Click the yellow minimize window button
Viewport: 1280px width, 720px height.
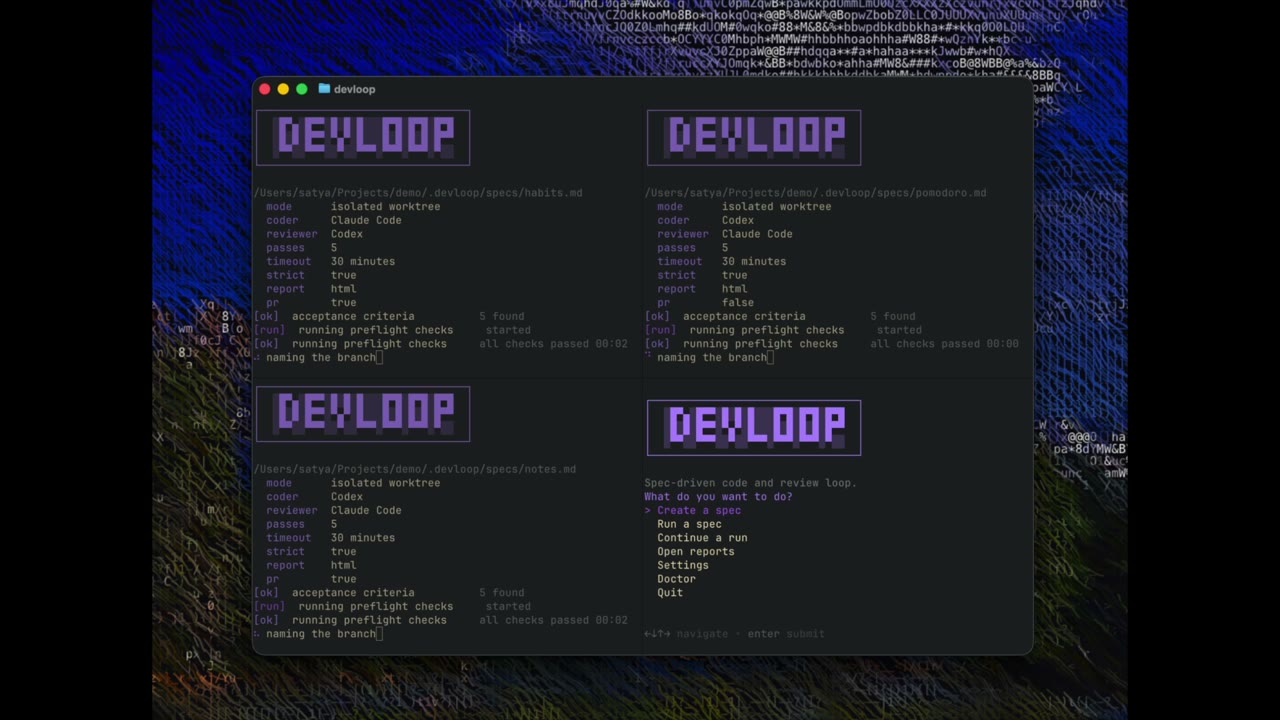click(283, 89)
